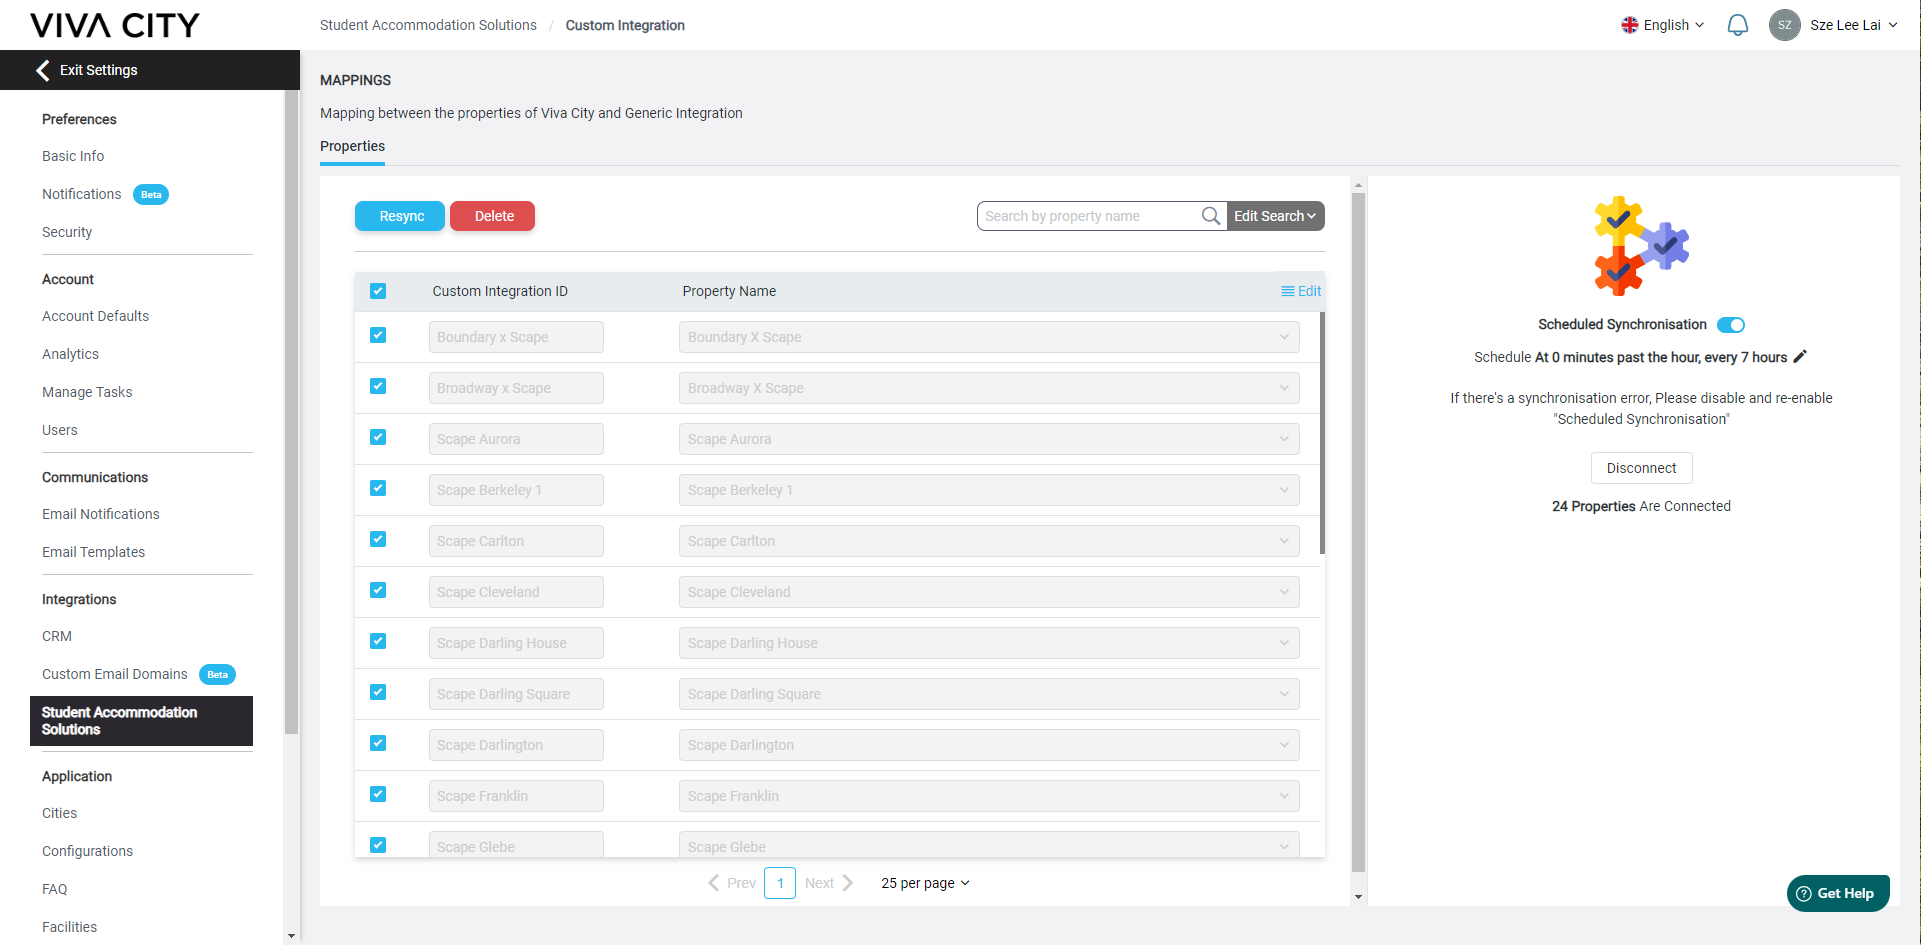1921x945 pixels.
Task: Uncheck the Scape Cleveland row checkbox
Action: click(378, 591)
